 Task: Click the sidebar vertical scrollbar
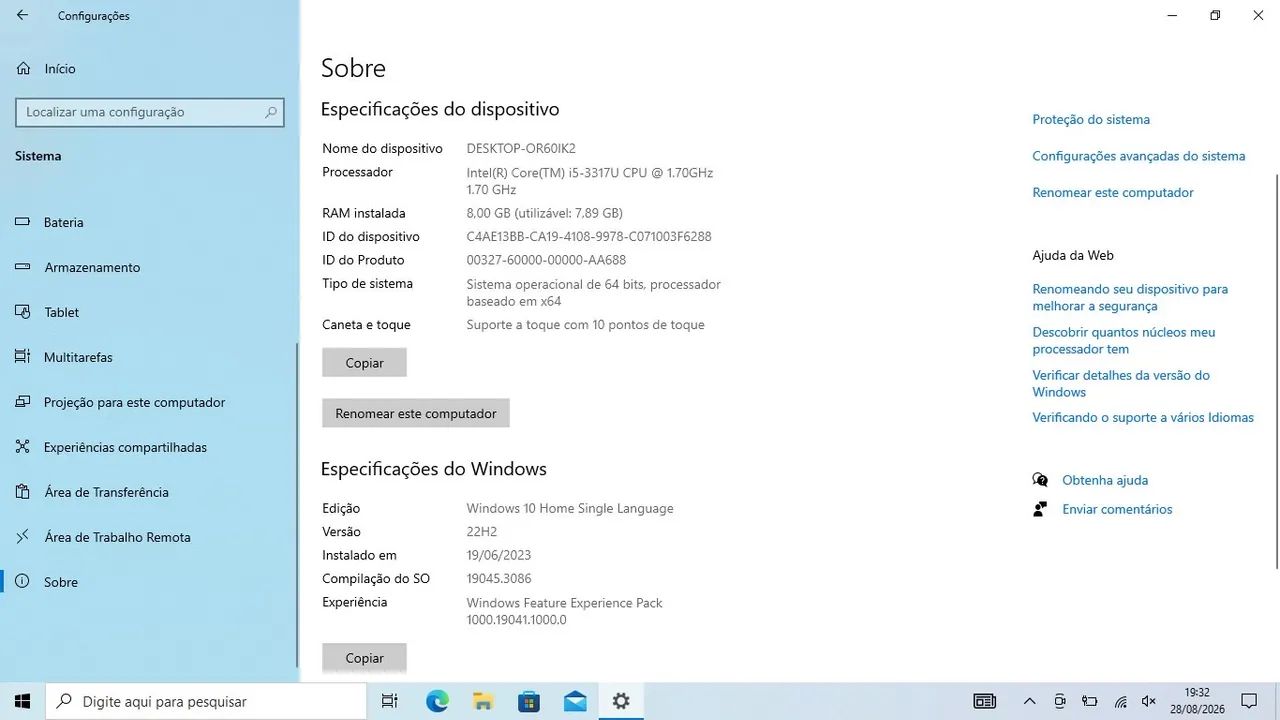click(296, 506)
